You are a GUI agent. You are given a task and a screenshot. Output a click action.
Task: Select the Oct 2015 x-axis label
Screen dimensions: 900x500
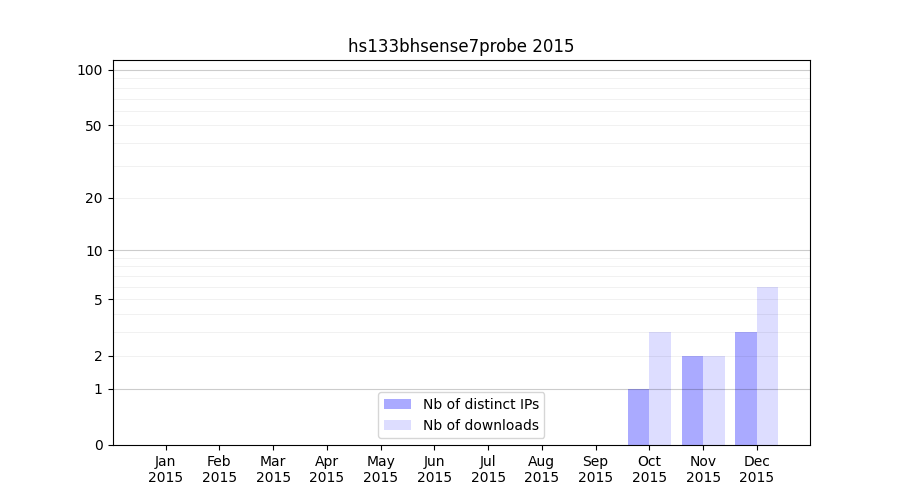pyautogui.click(x=649, y=469)
